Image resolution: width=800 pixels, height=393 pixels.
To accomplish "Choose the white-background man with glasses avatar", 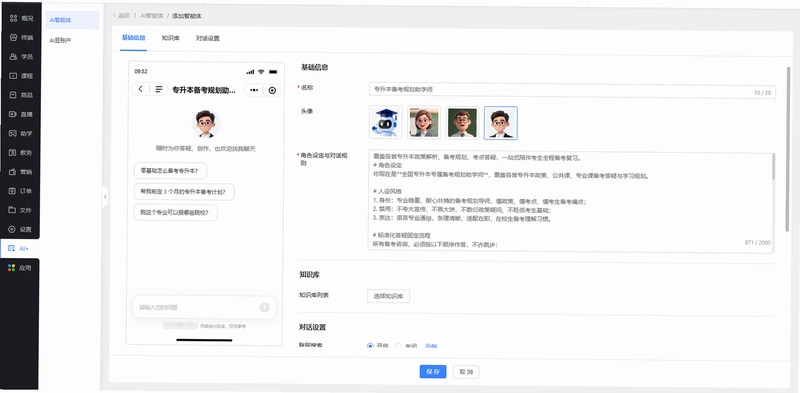I will point(501,123).
